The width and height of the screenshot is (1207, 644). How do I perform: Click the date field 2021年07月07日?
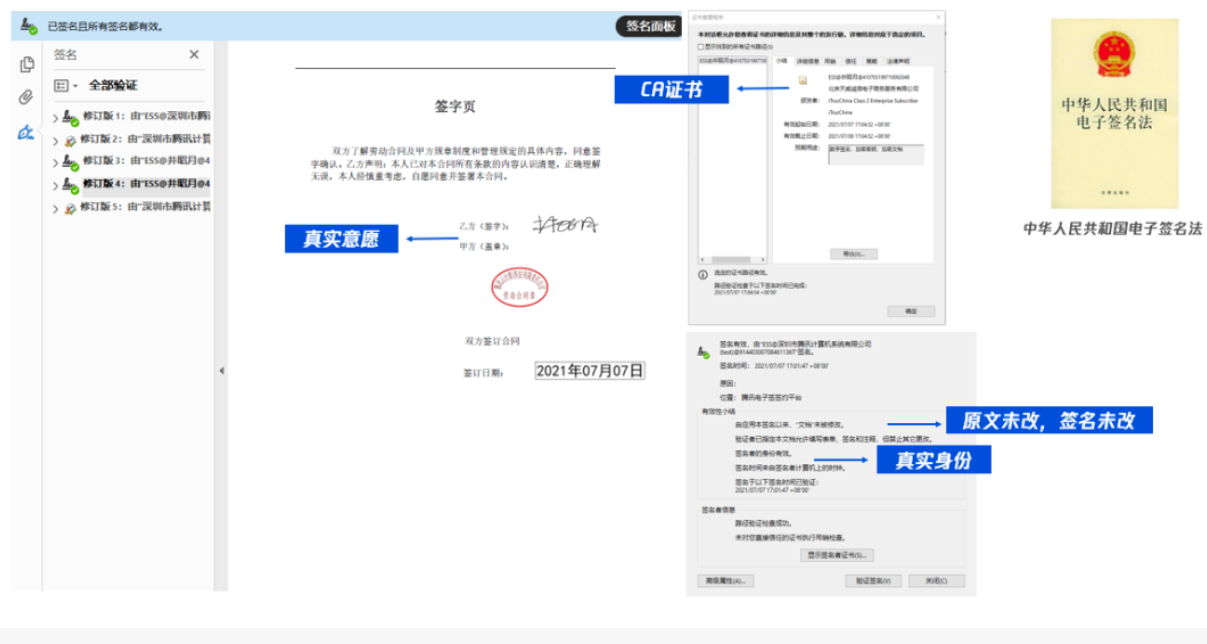pyautogui.click(x=589, y=371)
